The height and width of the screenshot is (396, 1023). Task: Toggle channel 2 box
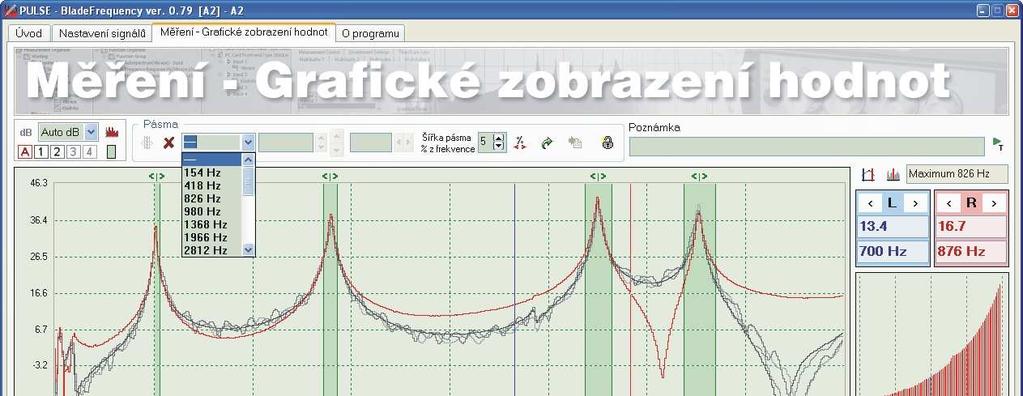click(57, 152)
